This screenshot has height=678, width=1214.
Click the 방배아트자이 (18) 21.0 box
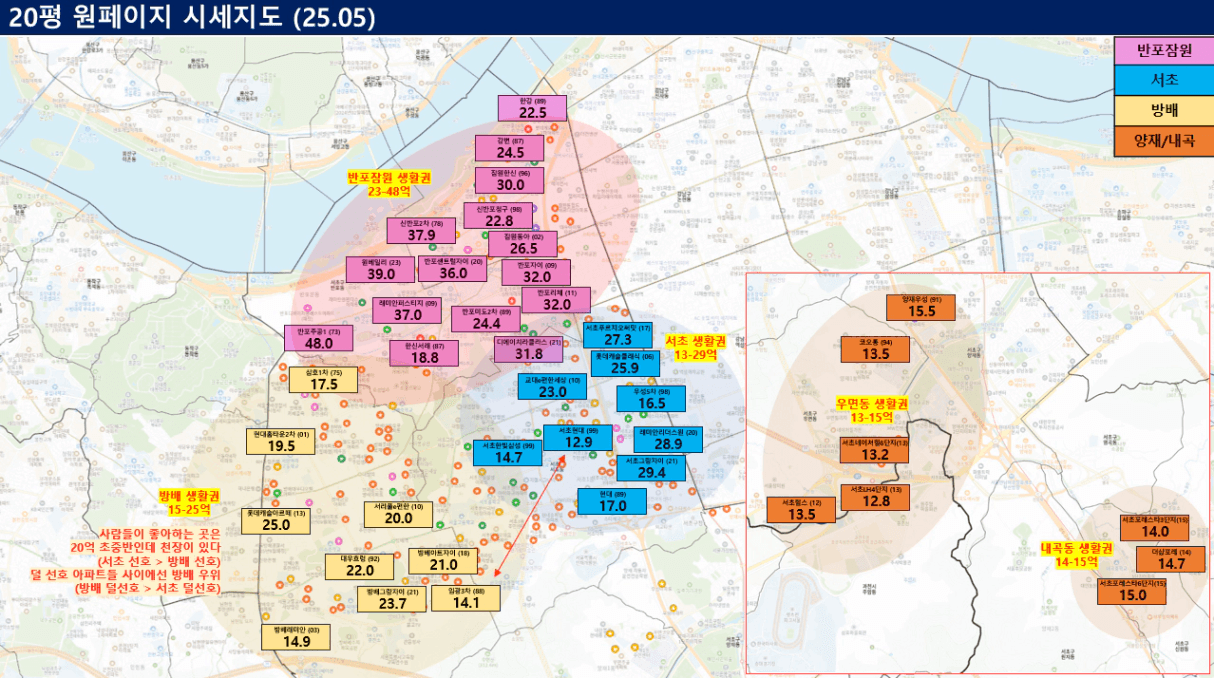(443, 559)
